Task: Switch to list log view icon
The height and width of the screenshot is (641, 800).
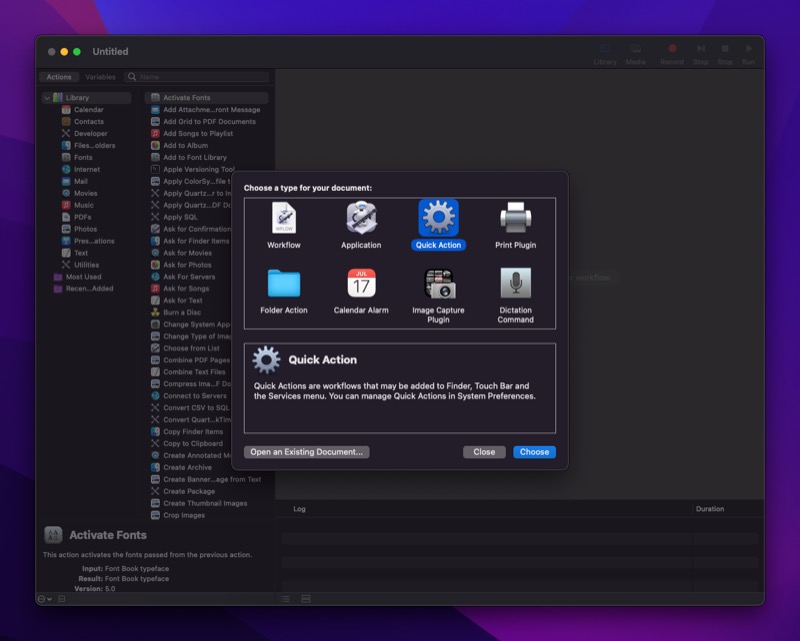Action: point(285,599)
